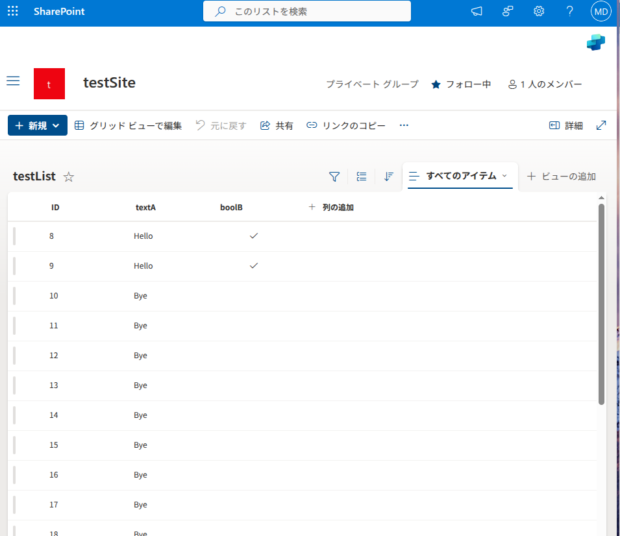Open the megaphone notifications icon
This screenshot has height=536, width=620.
pos(477,11)
